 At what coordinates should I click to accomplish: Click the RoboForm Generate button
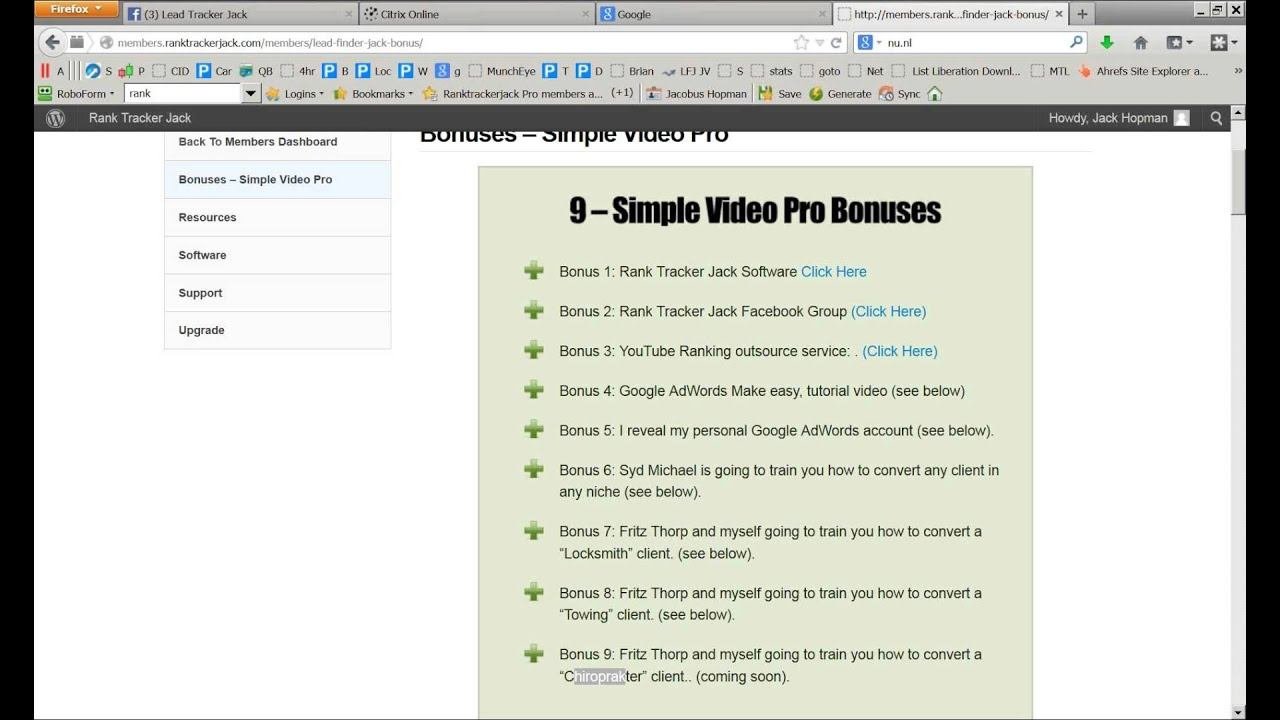pyautogui.click(x=840, y=94)
